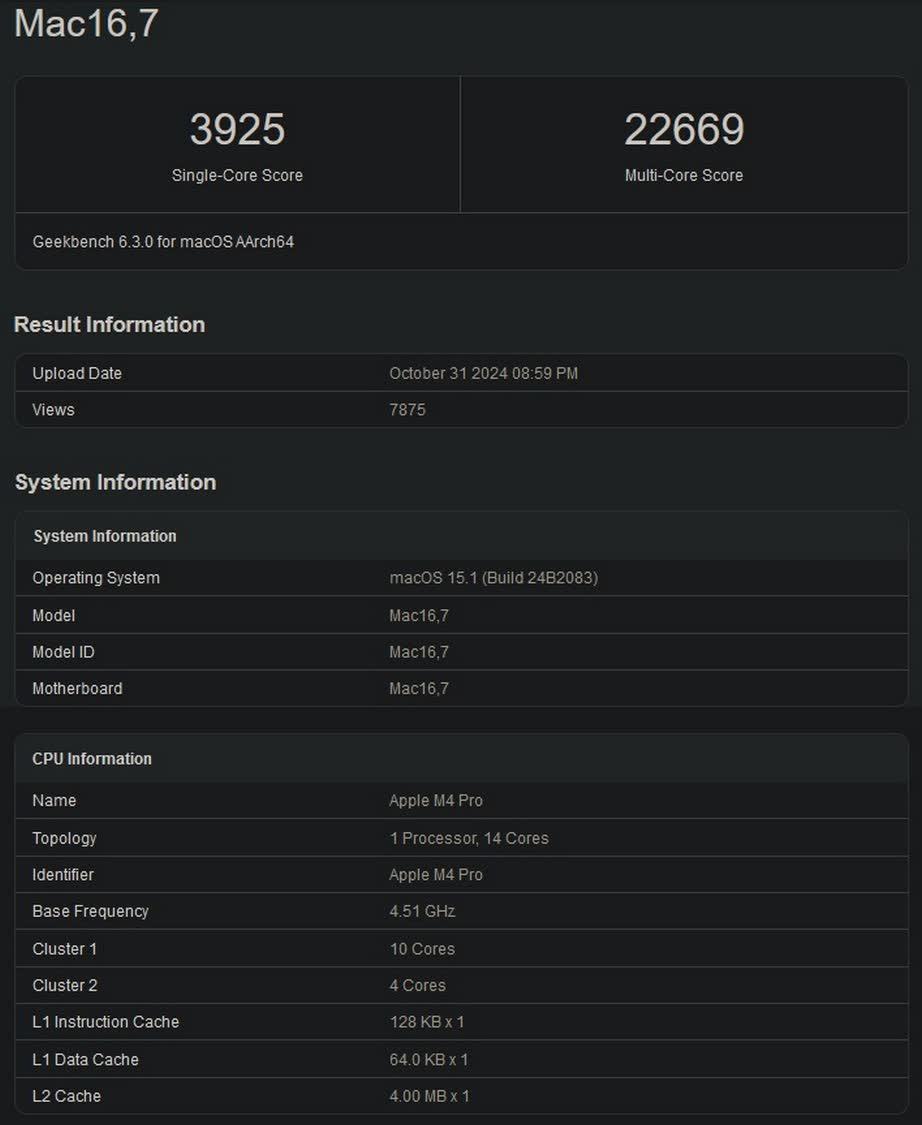
Task: Click Apple M4 Pro in the Name row
Action: [x=436, y=801]
